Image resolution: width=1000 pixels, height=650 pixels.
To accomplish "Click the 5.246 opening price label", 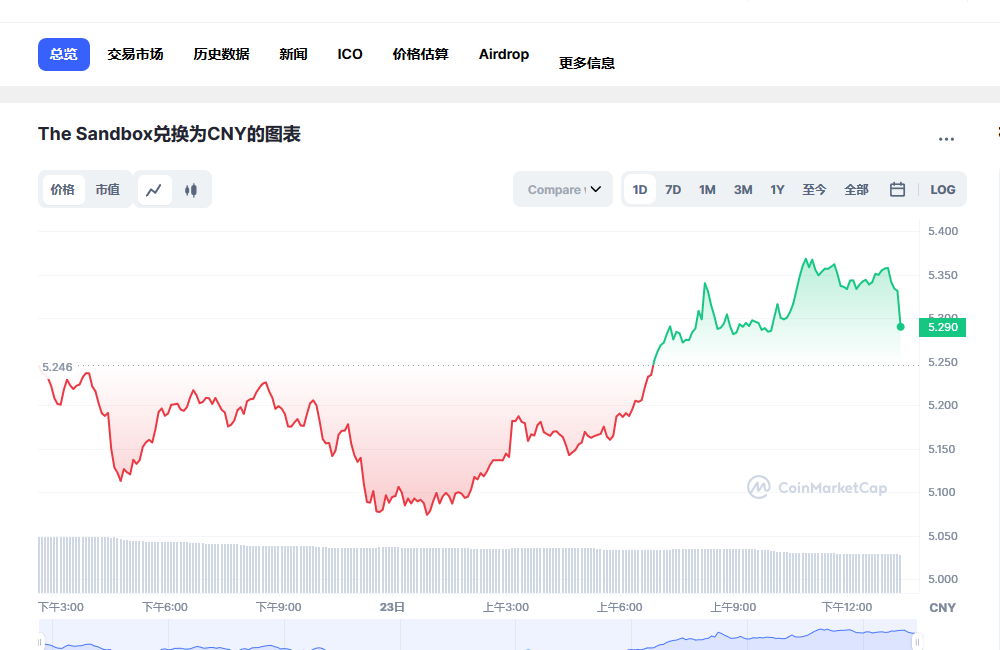I will click(x=57, y=367).
